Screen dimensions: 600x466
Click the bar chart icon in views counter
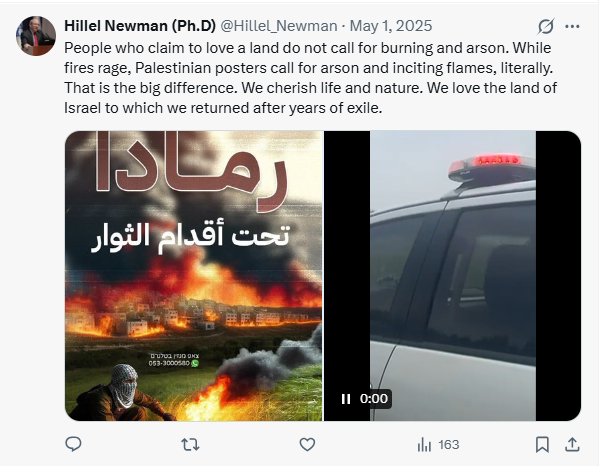424,445
